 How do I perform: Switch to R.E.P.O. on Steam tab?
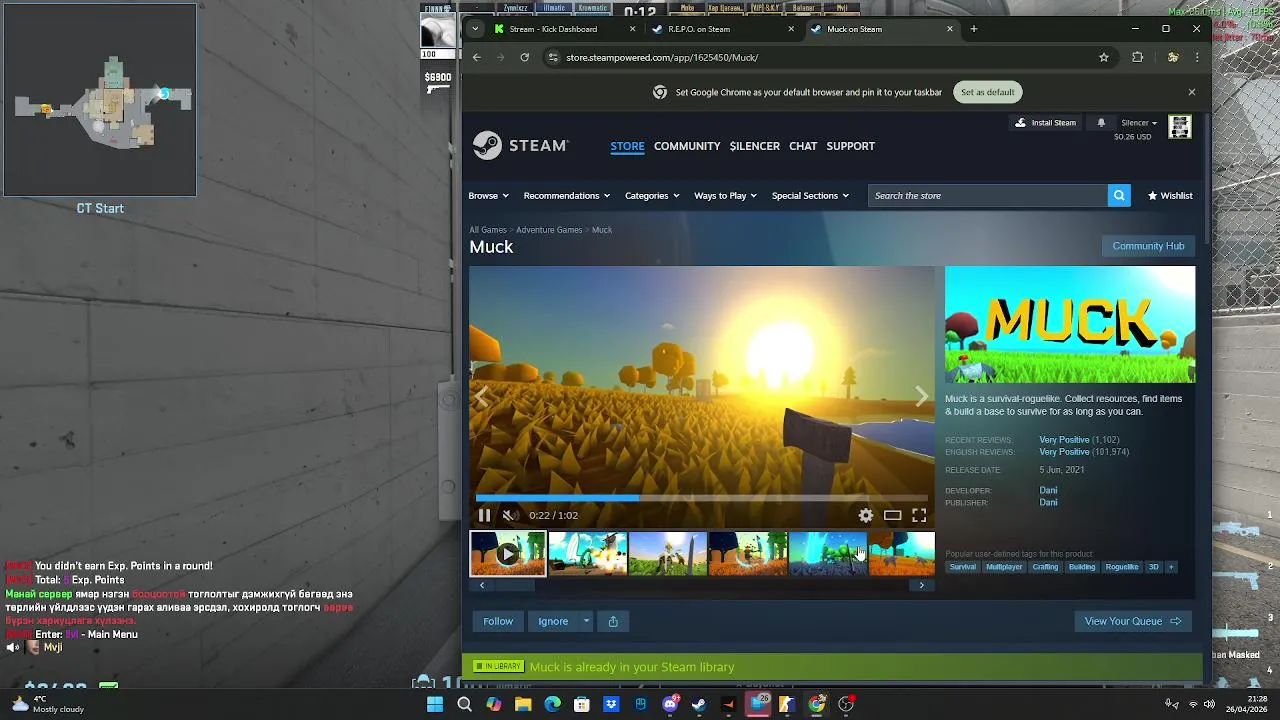click(x=723, y=29)
